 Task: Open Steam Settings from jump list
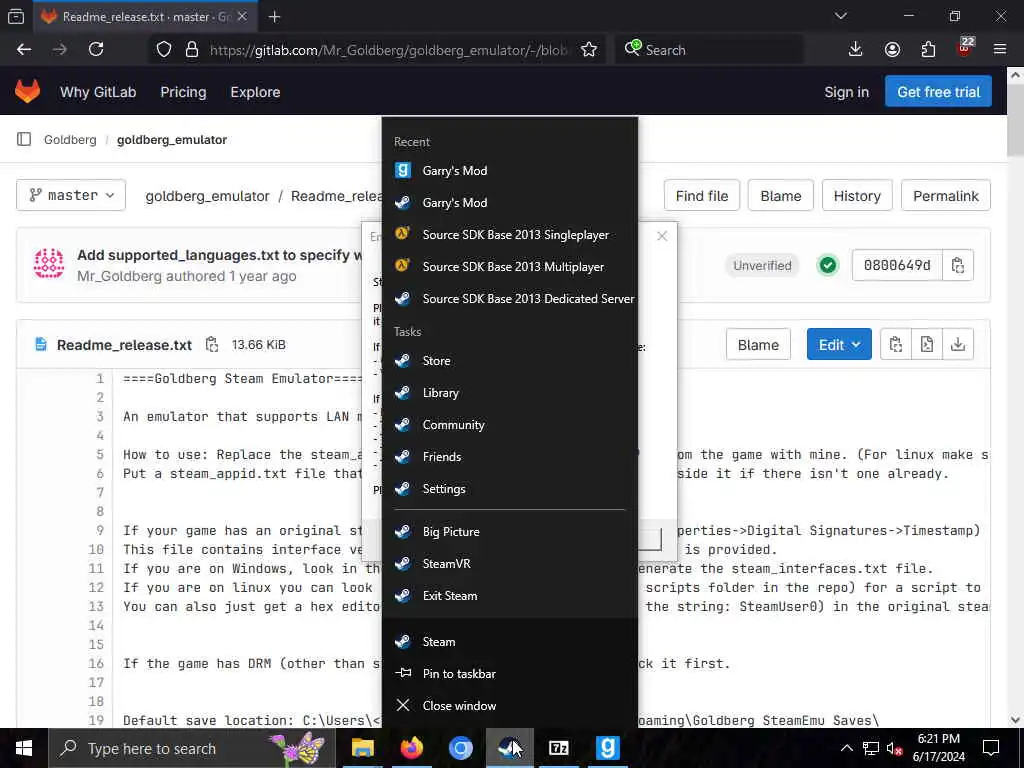tap(509, 488)
